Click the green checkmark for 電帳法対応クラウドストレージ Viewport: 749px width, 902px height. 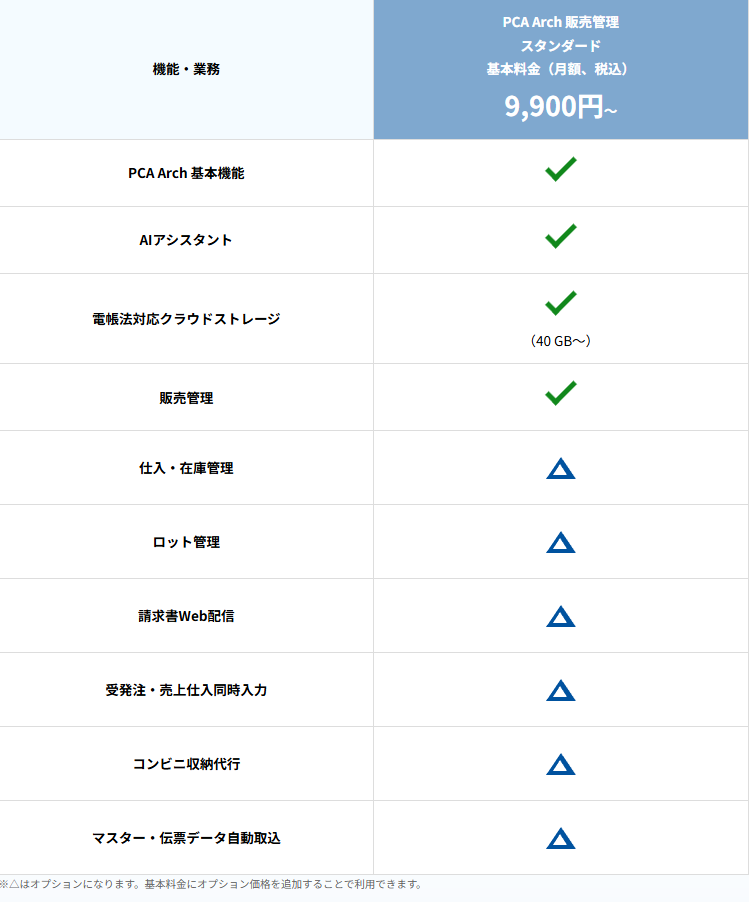tap(560, 303)
